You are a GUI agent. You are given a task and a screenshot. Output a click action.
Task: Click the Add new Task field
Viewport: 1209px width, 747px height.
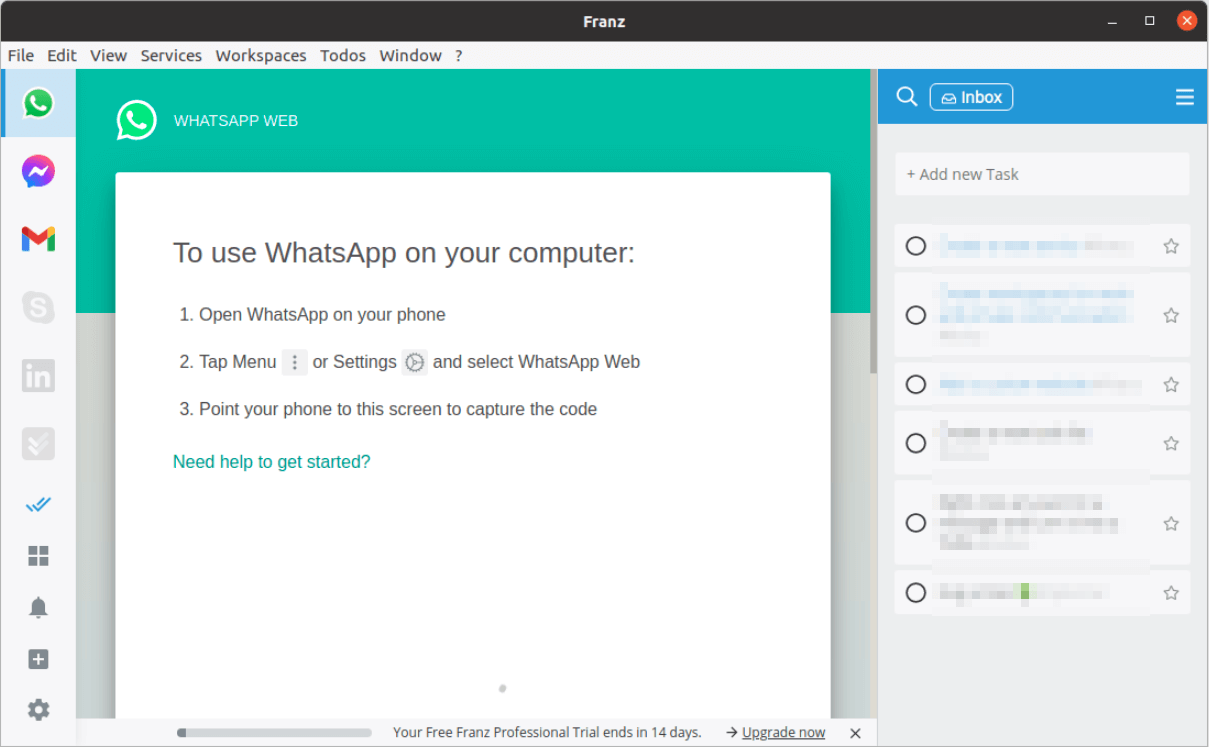(1042, 174)
